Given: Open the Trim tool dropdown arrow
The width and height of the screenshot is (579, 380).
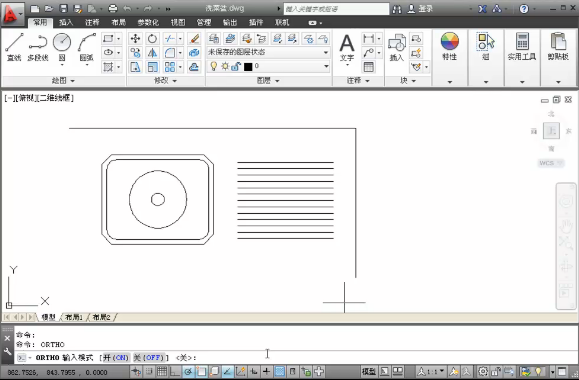Looking at the screenshot, I should pyautogui.click(x=180, y=38).
